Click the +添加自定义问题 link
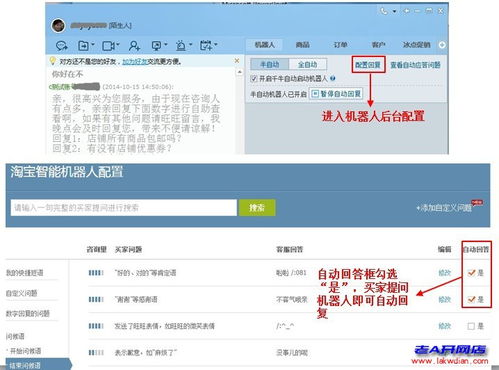This screenshot has width=499, height=370. coord(444,208)
